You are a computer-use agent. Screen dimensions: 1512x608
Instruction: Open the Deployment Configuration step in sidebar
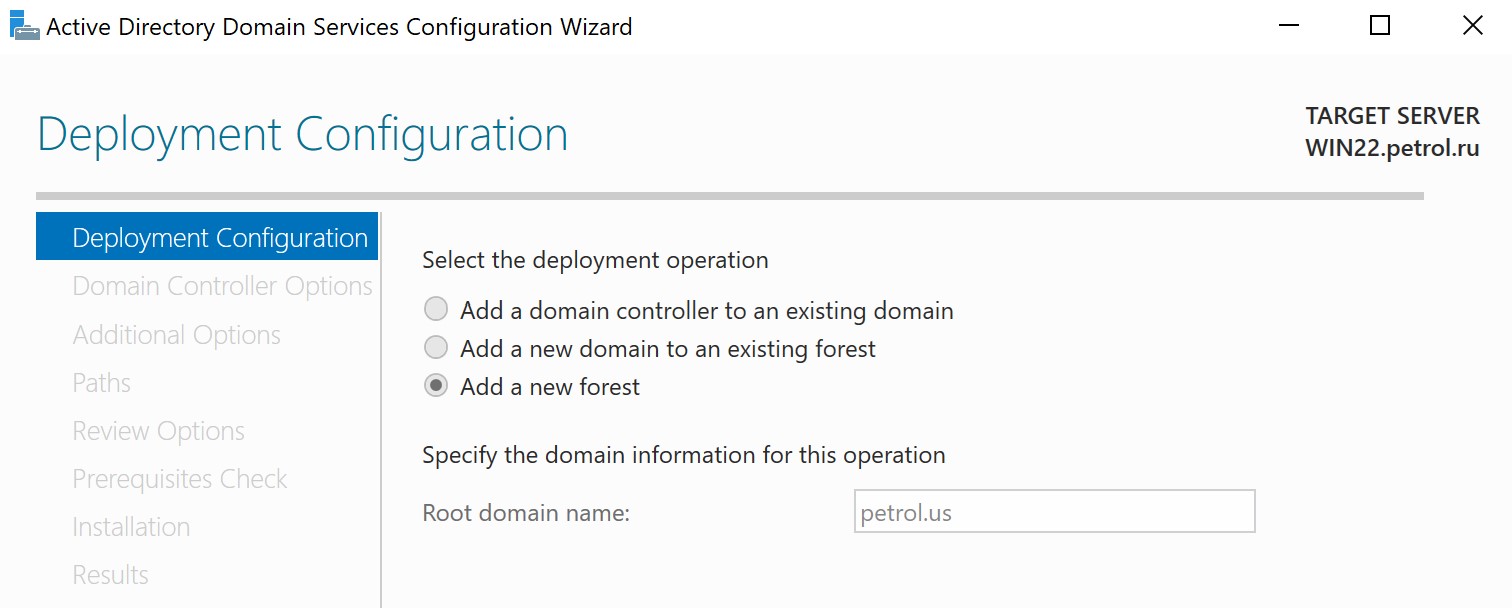click(207, 237)
